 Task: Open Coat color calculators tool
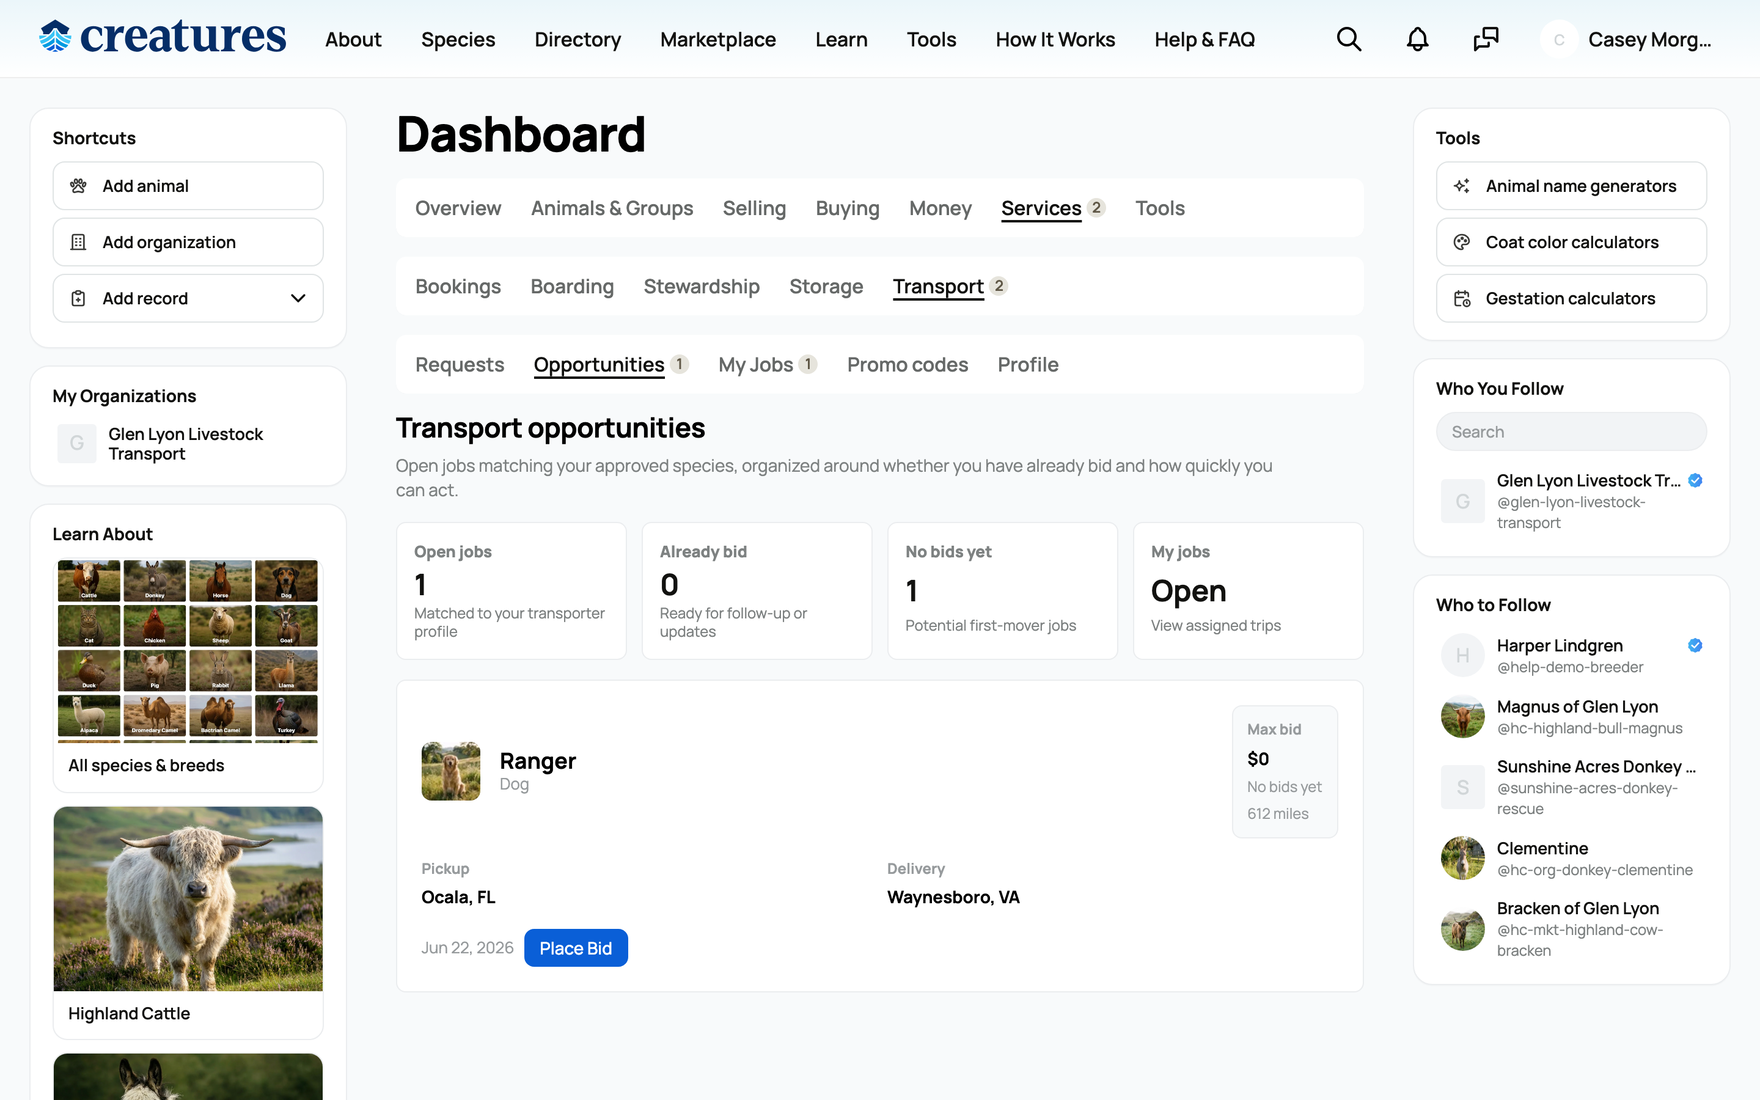coord(1571,242)
